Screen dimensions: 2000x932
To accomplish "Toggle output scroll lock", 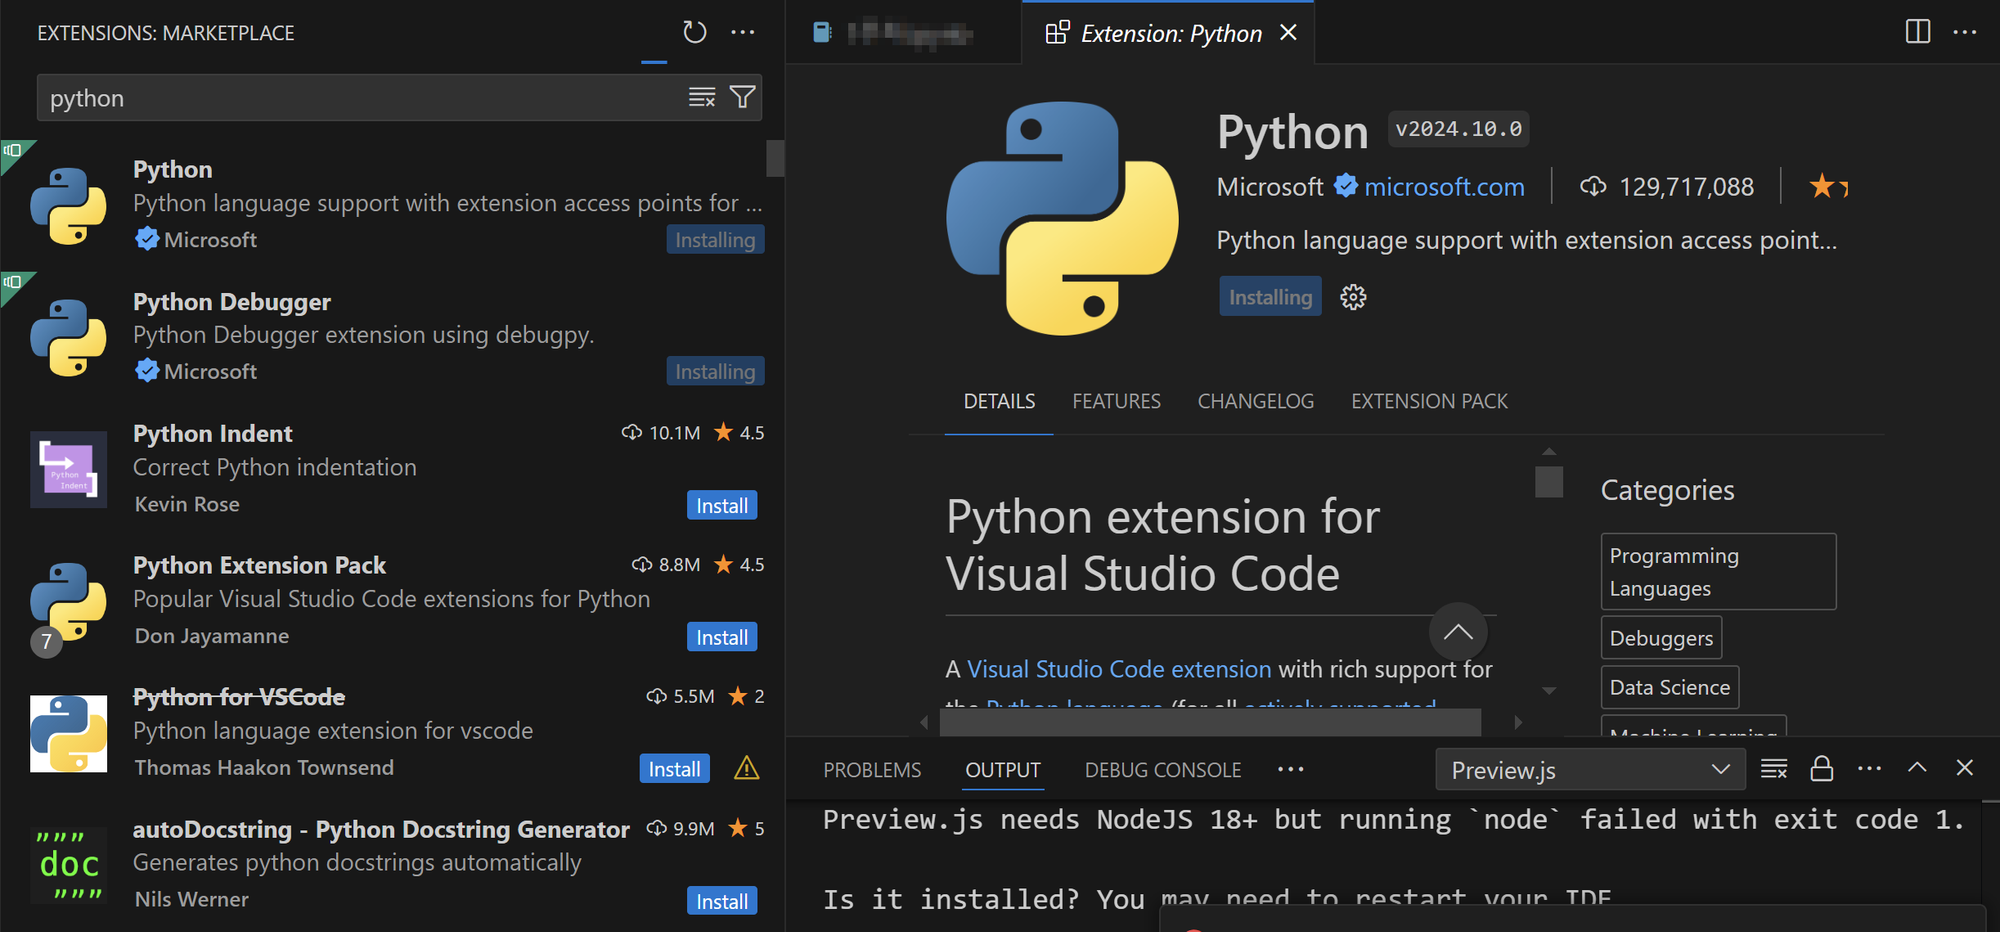I will coord(1822,768).
